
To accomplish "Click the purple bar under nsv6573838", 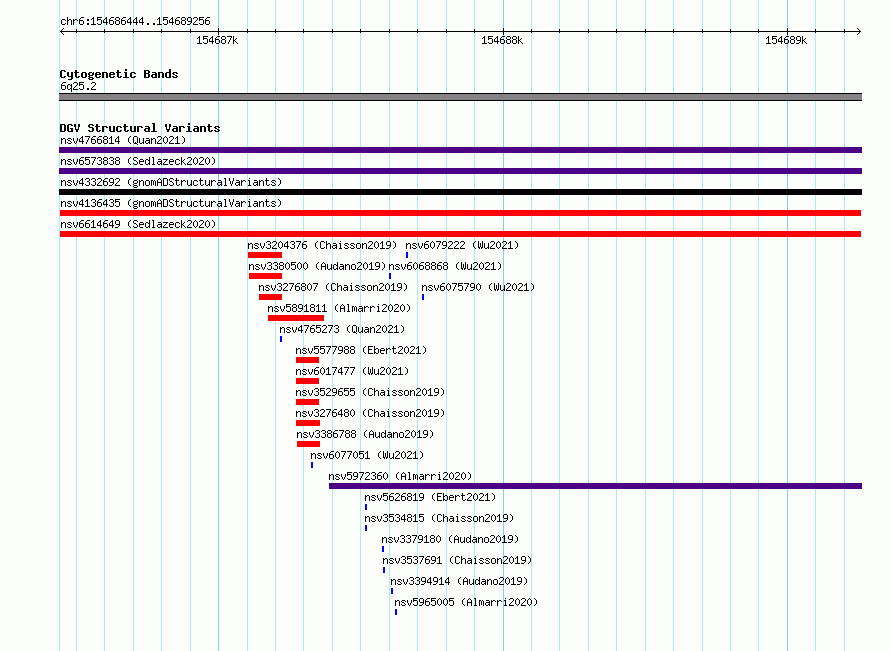I will tap(460, 171).
